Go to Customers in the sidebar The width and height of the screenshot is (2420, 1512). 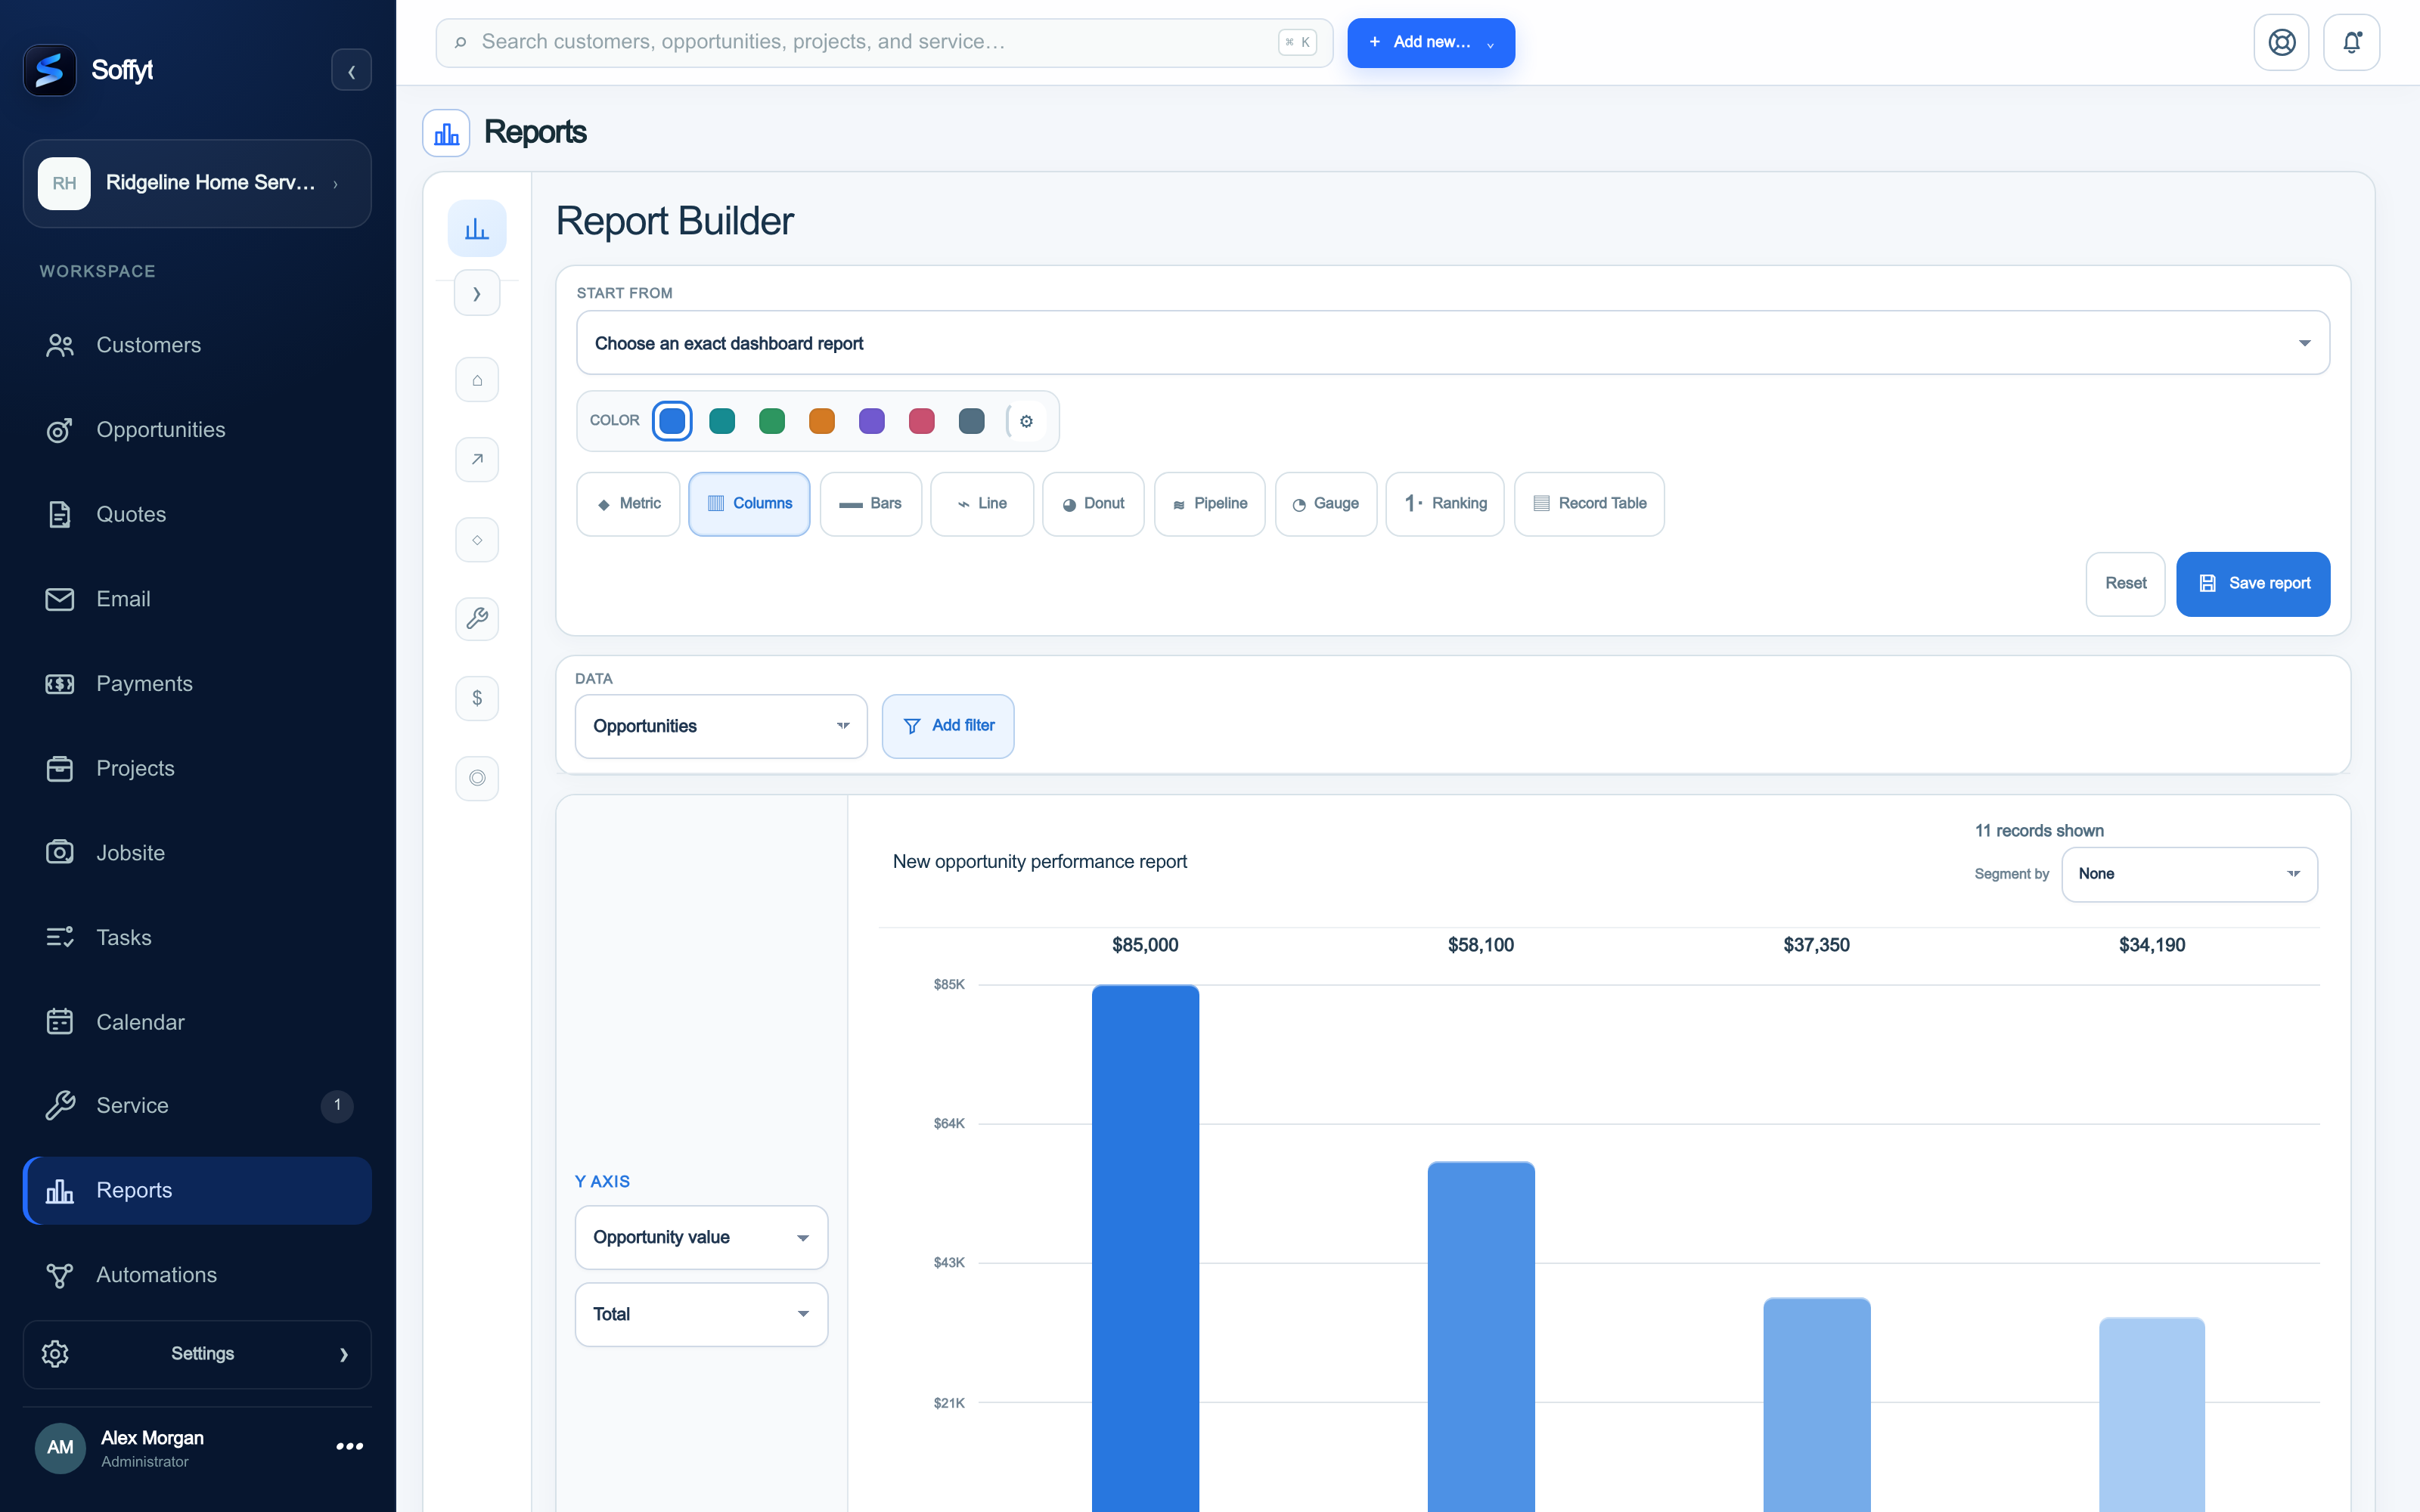(x=197, y=345)
